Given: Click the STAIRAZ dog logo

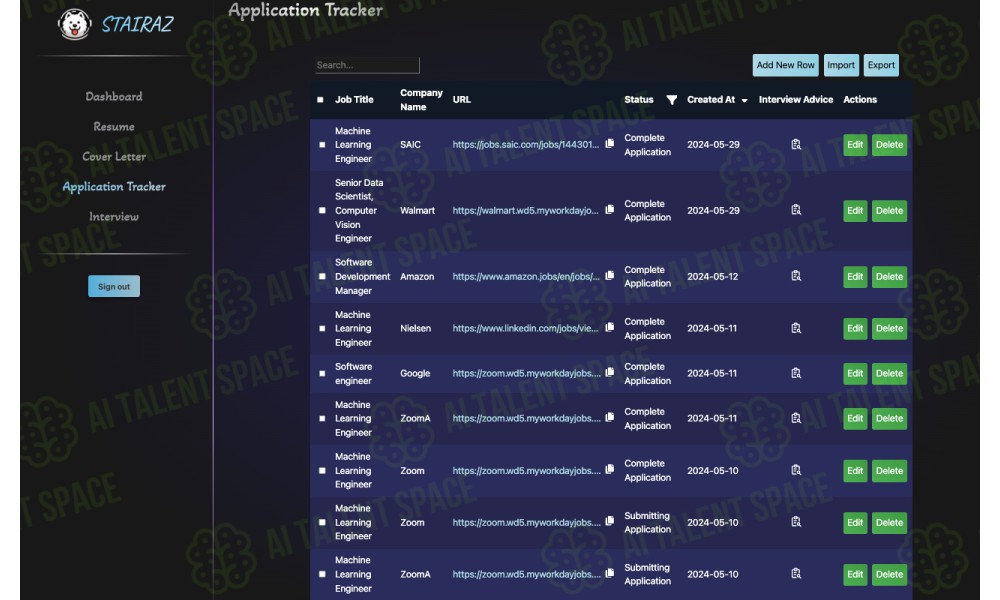Looking at the screenshot, I should tap(75, 24).
